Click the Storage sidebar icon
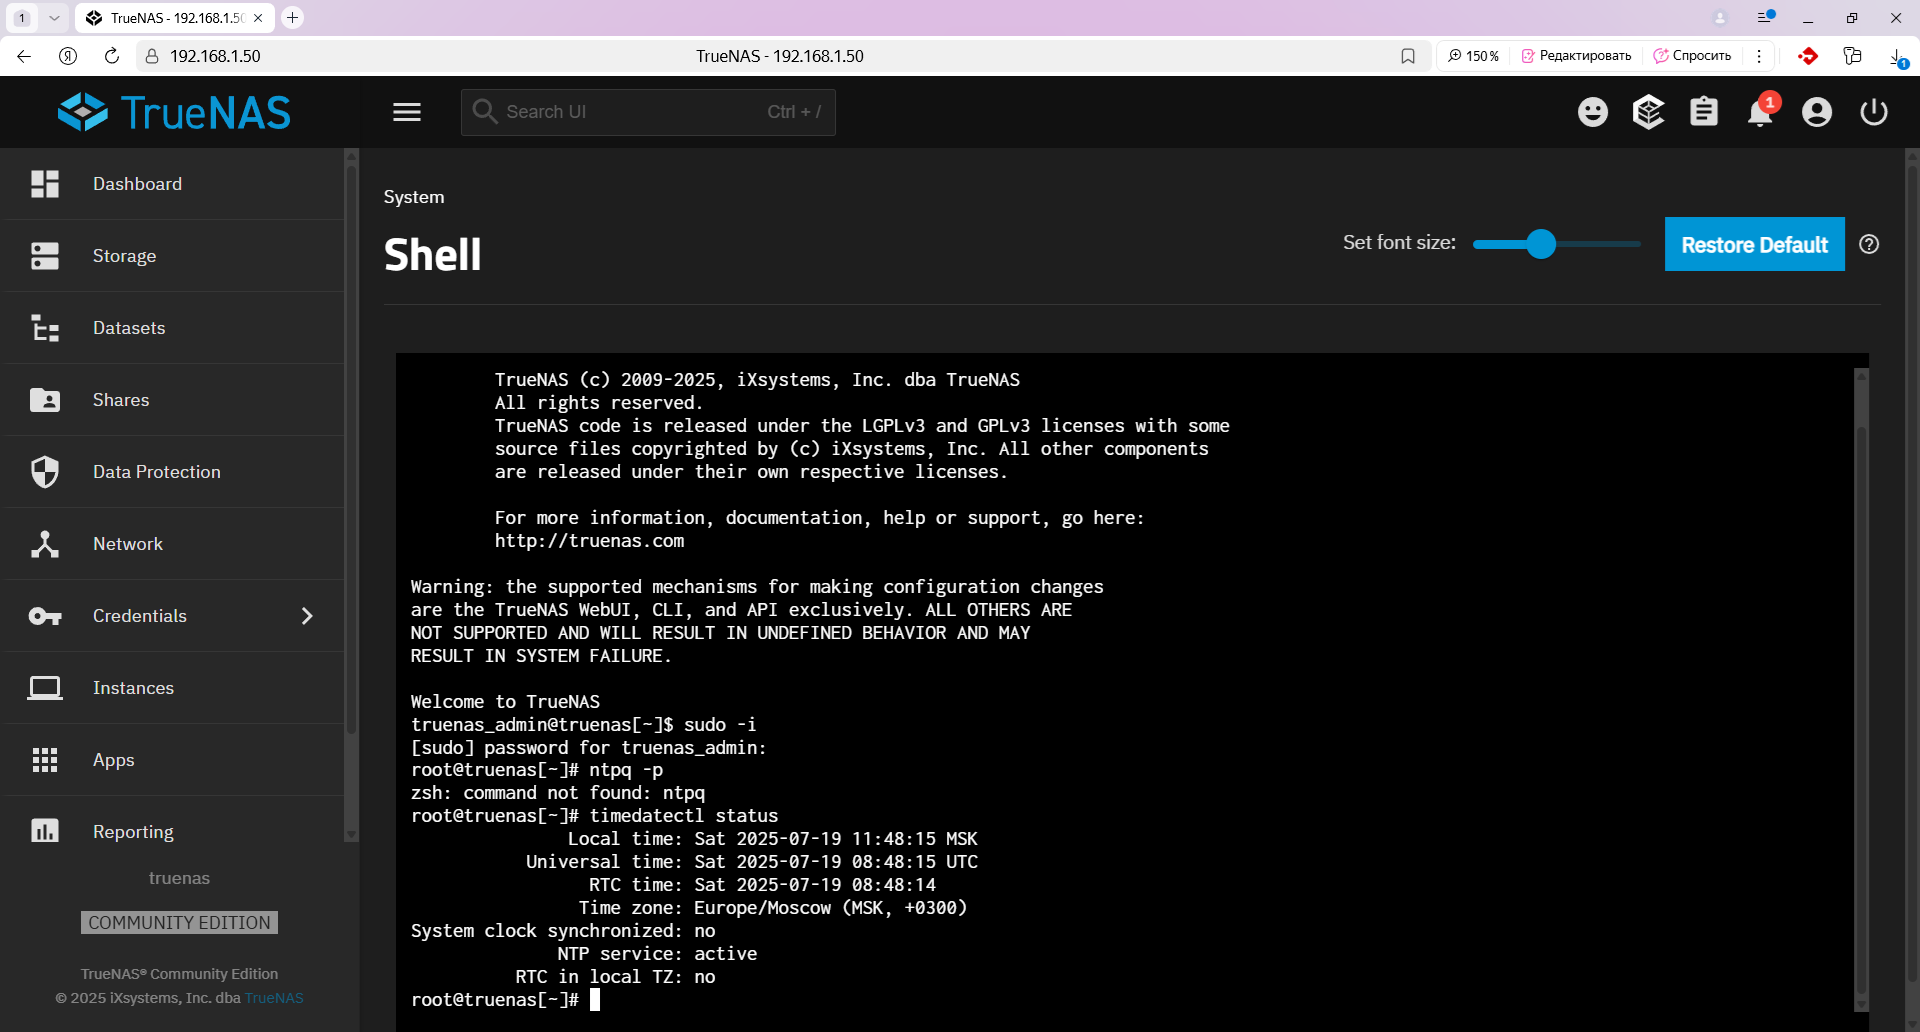The width and height of the screenshot is (1920, 1032). [x=45, y=256]
